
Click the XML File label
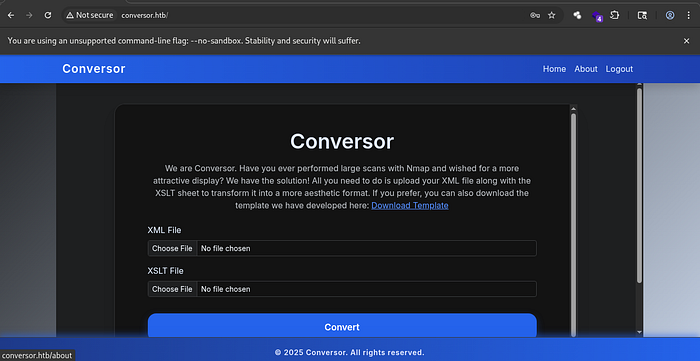pyautogui.click(x=164, y=230)
